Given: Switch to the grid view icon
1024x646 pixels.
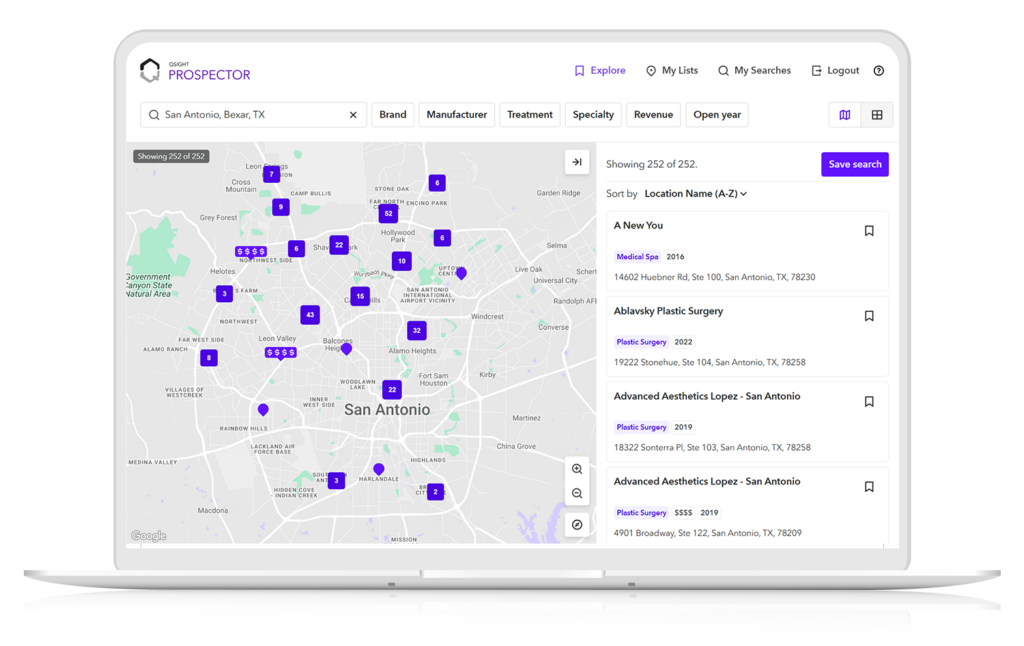Looking at the screenshot, I should (877, 114).
